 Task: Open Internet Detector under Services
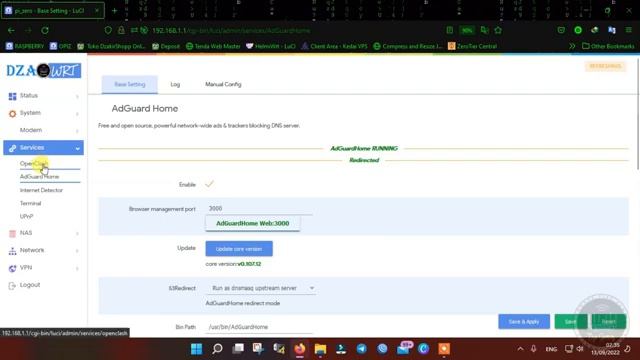click(x=41, y=190)
